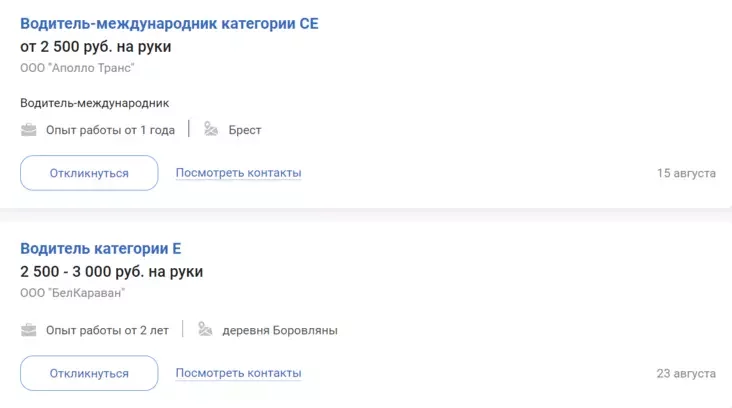The image size is (732, 408).
Task: Click the деревня Боровляны location label
Action: click(x=280, y=330)
